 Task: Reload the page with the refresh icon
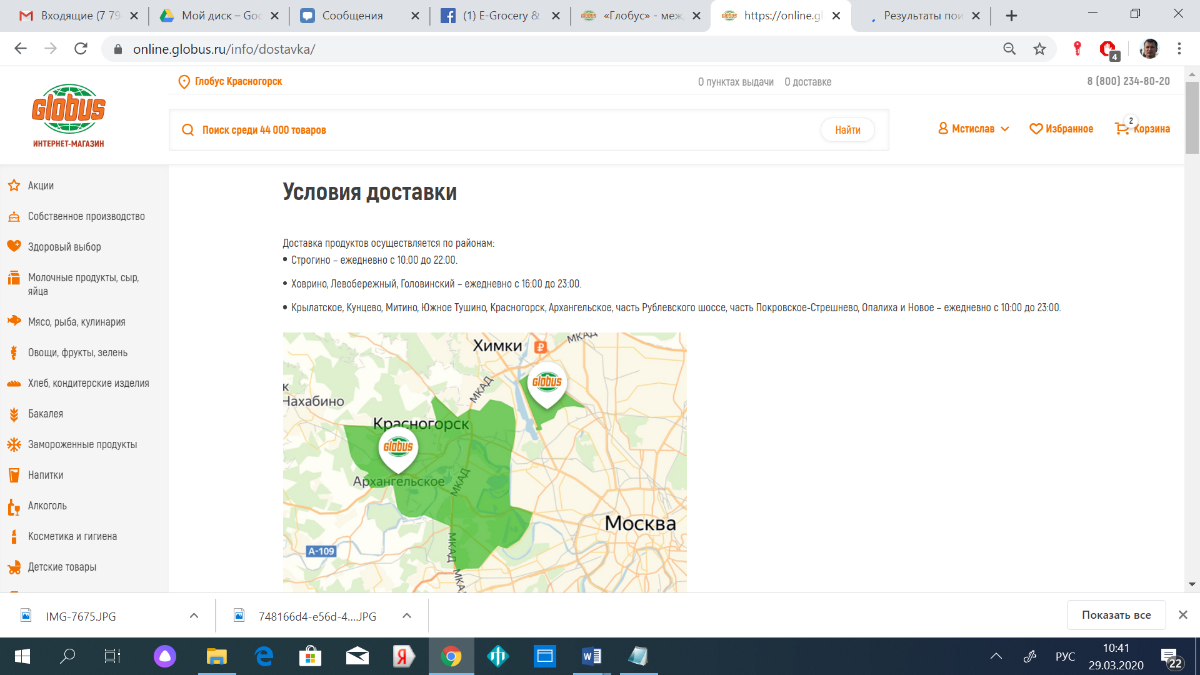(x=81, y=48)
